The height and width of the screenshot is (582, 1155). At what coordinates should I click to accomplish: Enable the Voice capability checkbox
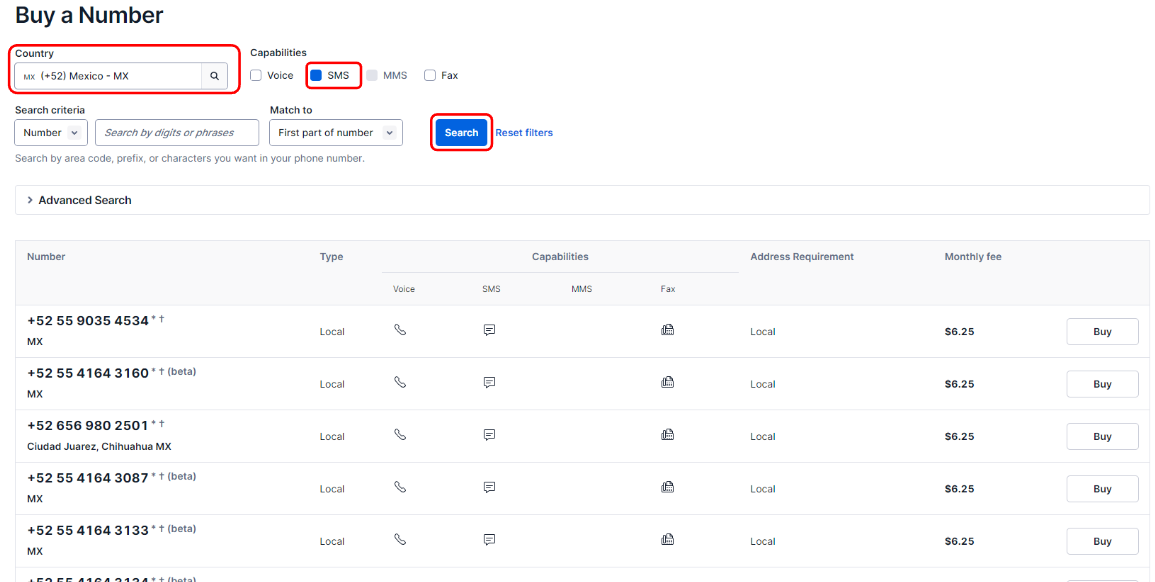(x=256, y=76)
